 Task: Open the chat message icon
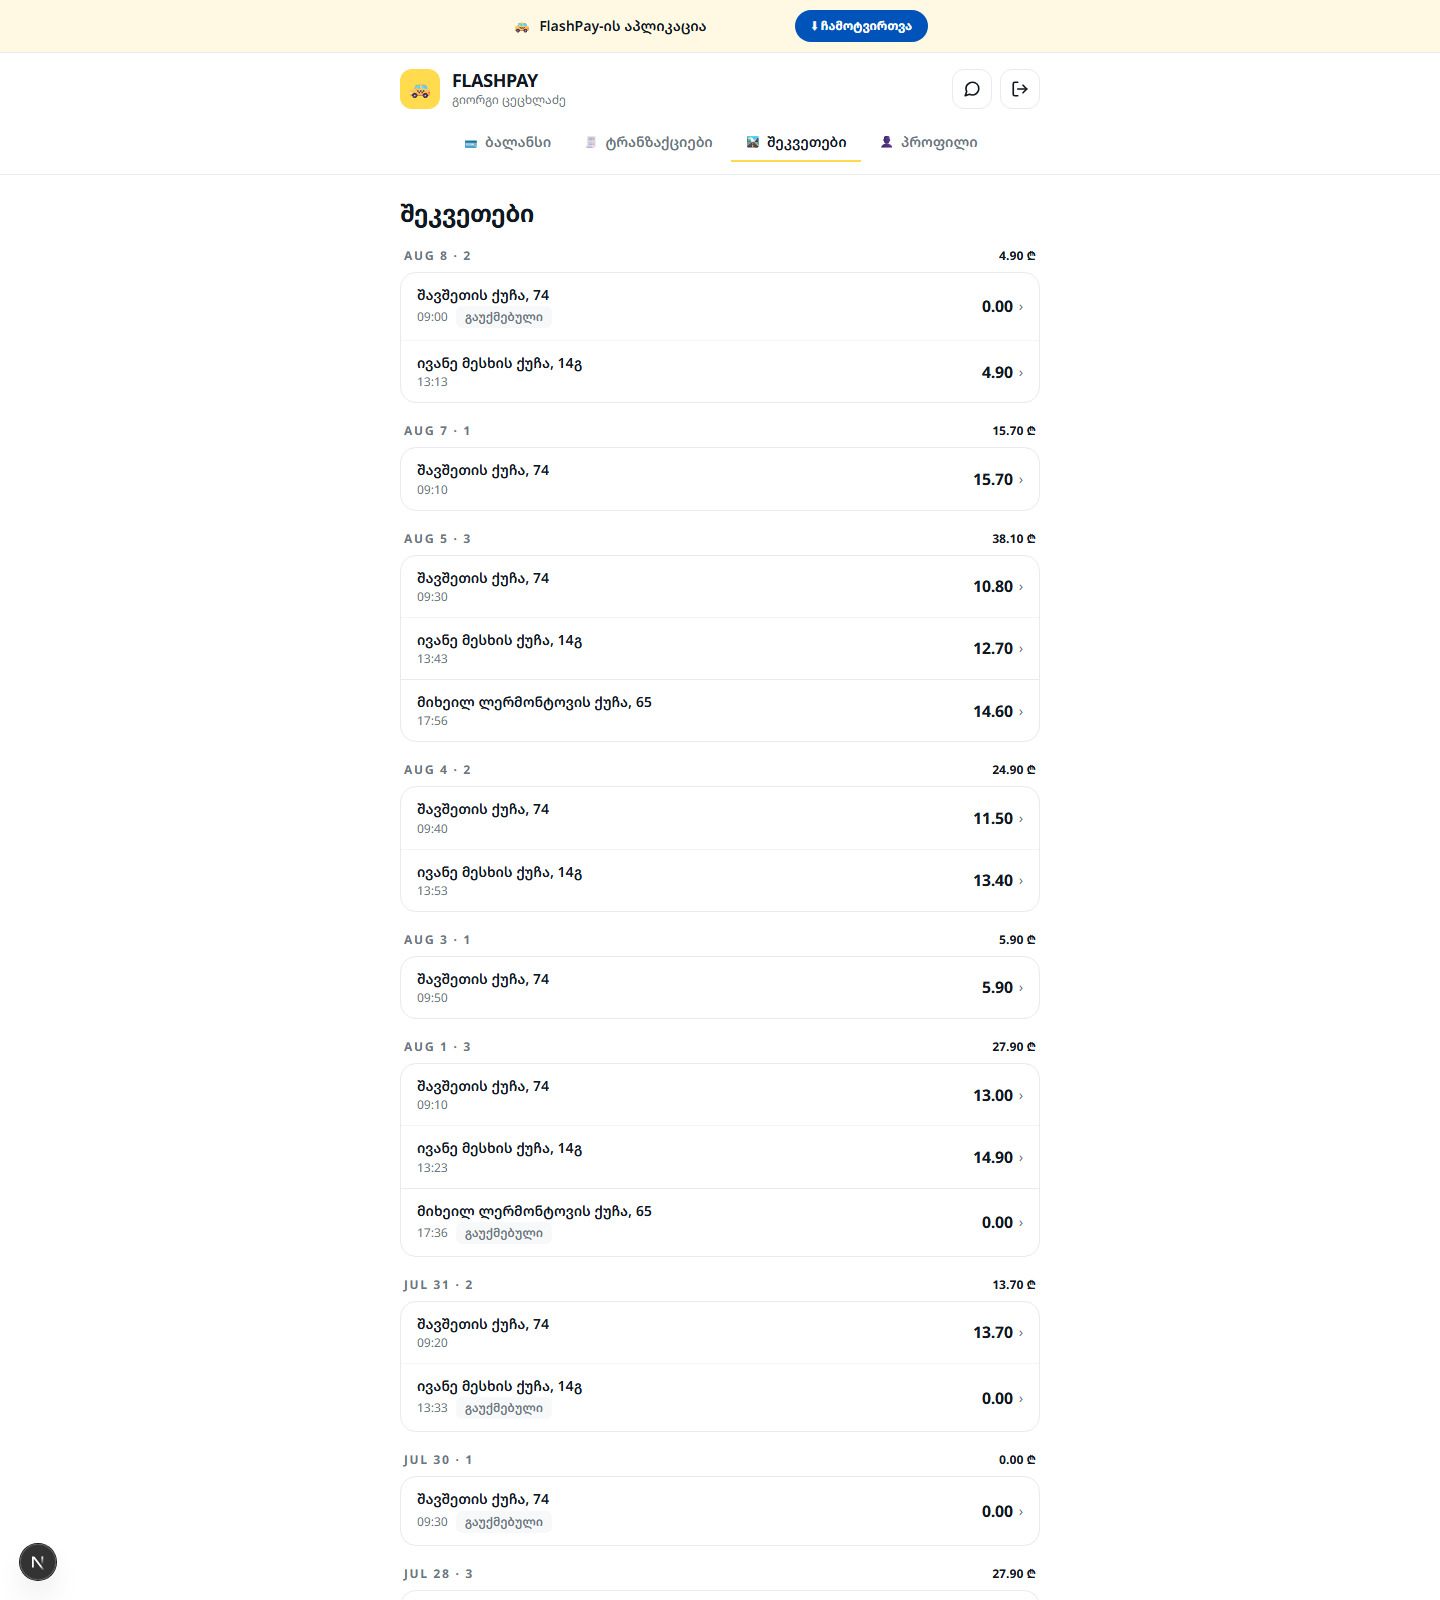point(972,89)
